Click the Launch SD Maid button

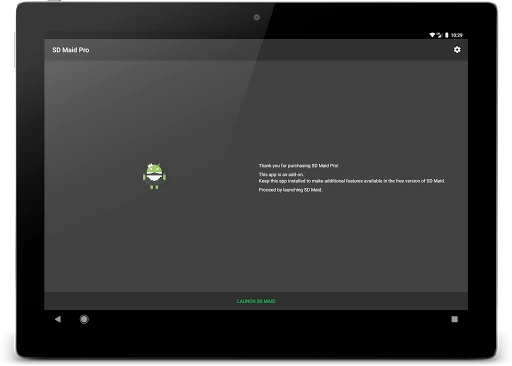click(x=256, y=301)
